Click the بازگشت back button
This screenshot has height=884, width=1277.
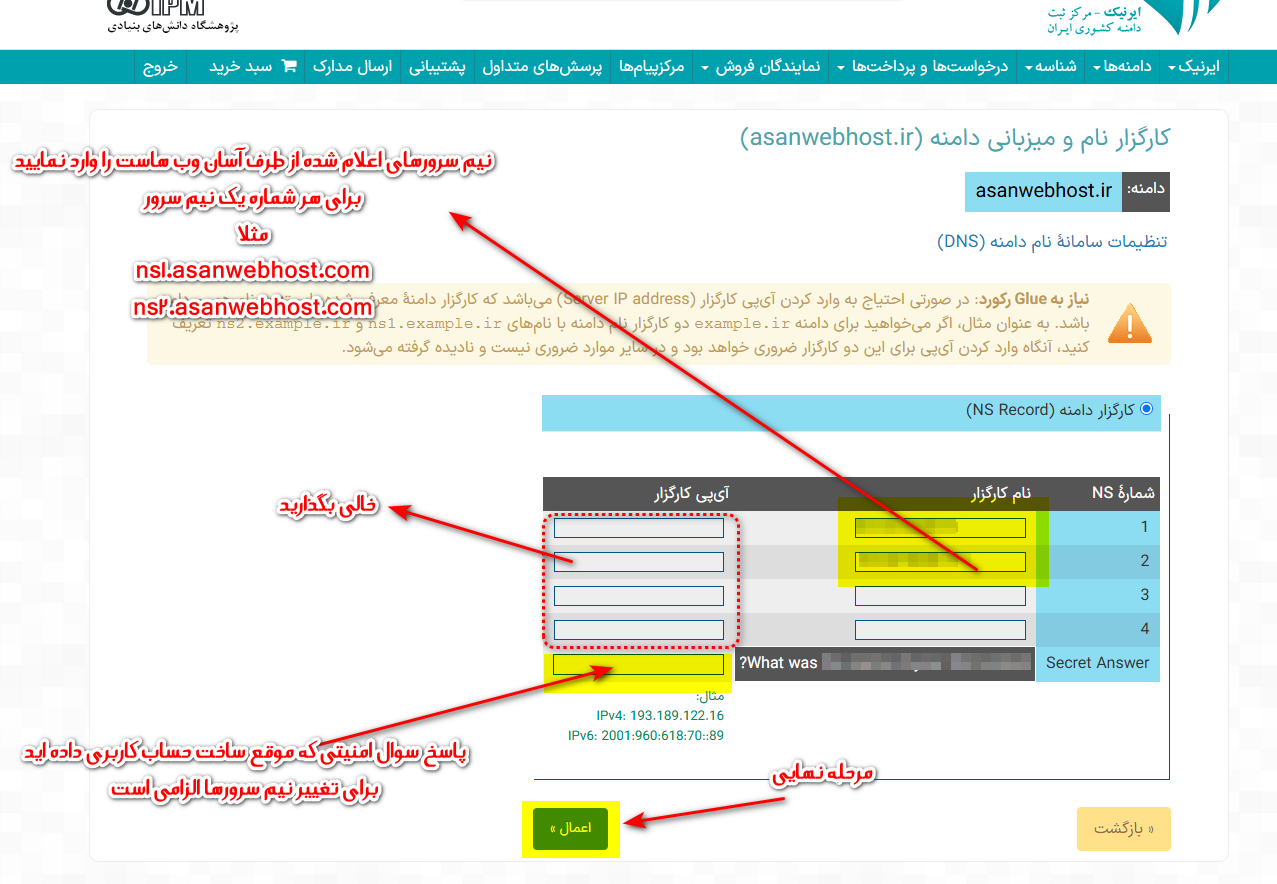pyautogui.click(x=1122, y=829)
